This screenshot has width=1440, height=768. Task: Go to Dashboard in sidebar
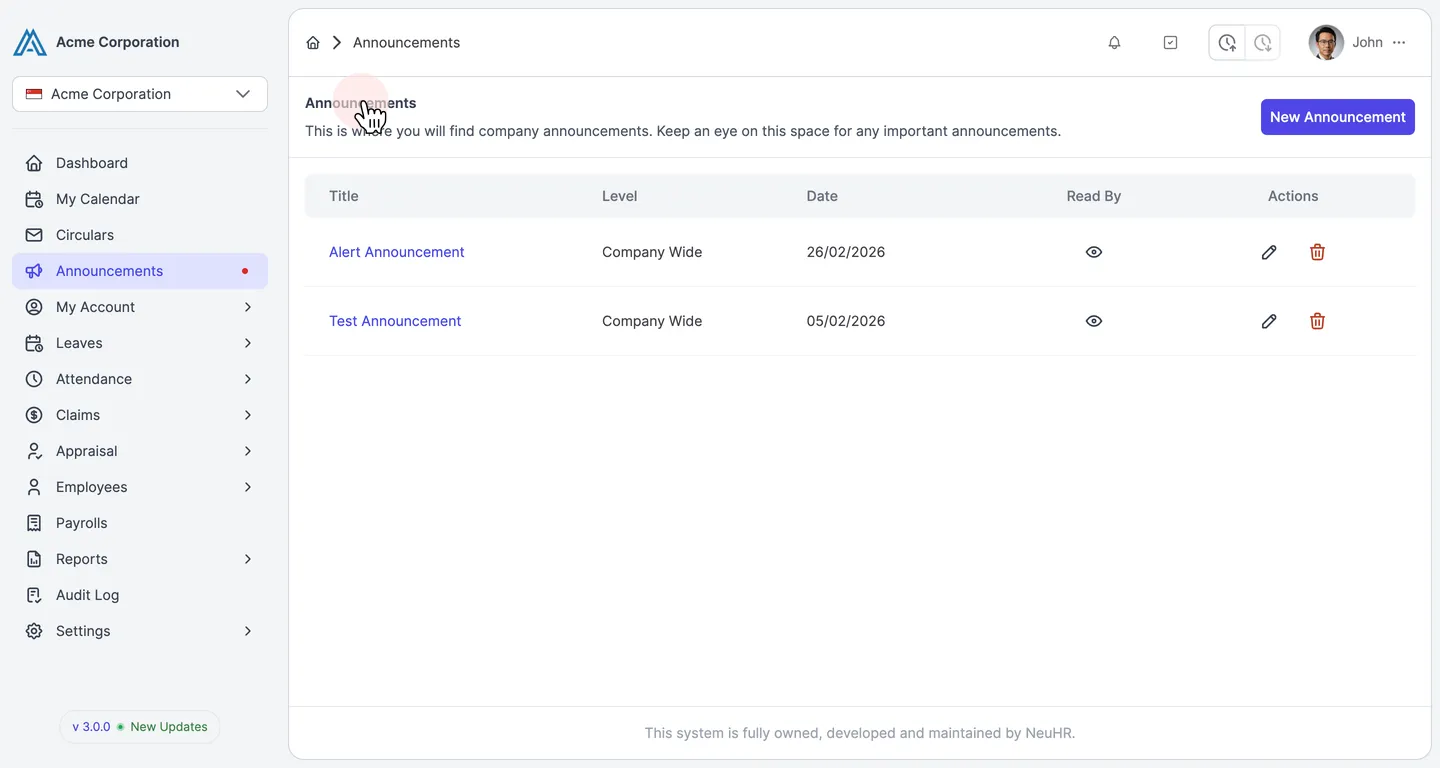[140, 163]
